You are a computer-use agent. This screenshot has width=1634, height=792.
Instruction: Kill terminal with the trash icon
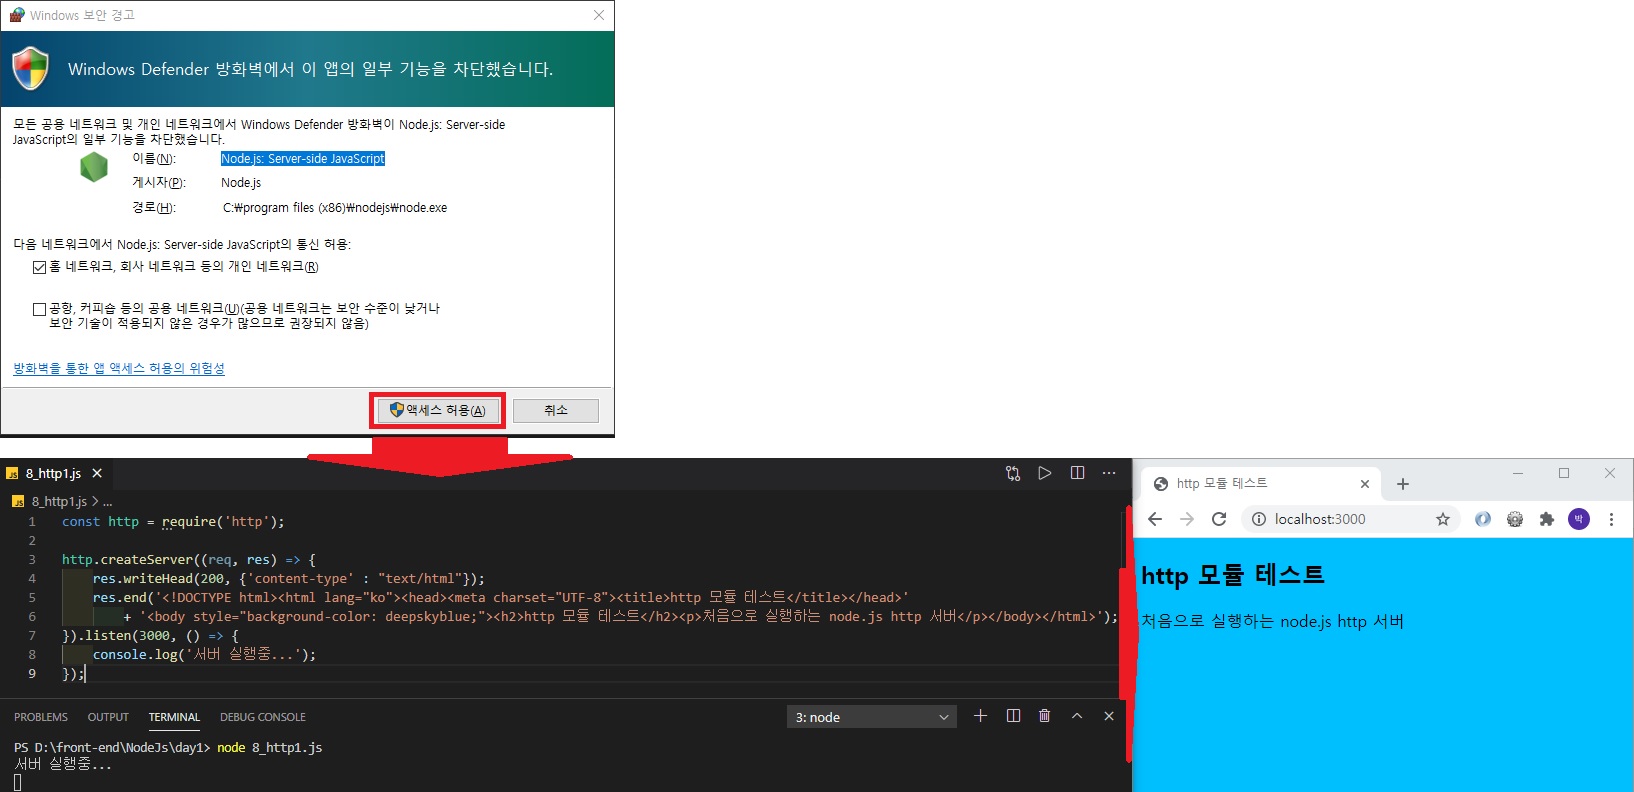pos(1045,716)
